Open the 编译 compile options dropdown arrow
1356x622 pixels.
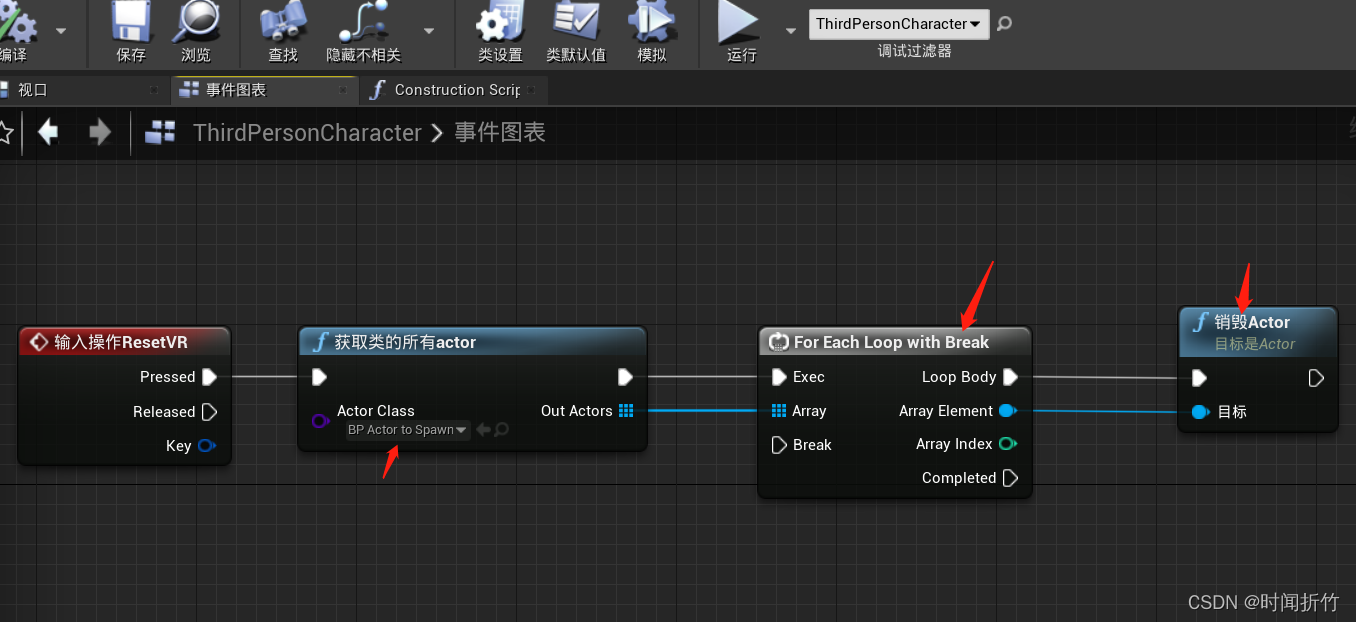pos(61,31)
